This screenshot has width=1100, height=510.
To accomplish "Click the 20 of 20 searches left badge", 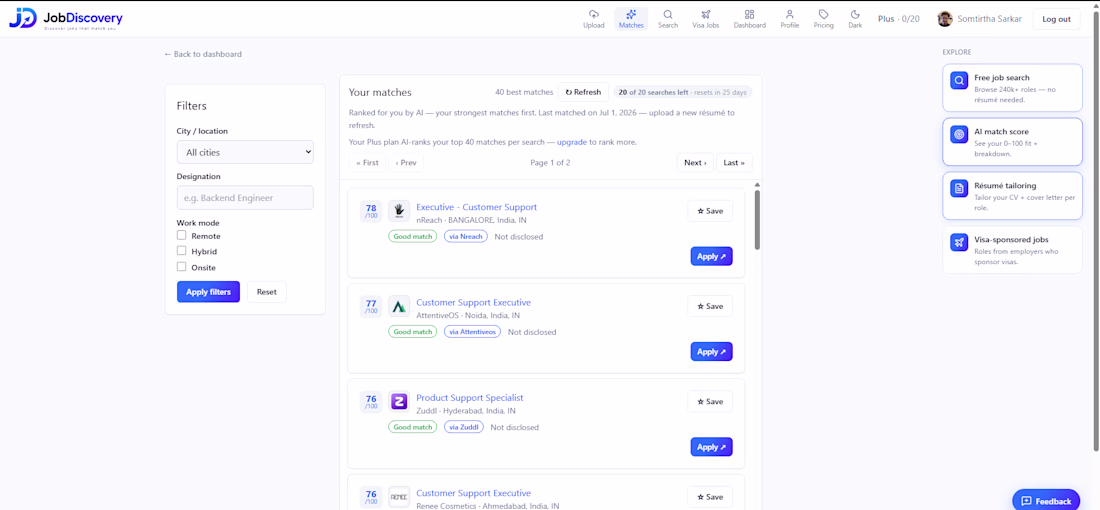I will (683, 92).
